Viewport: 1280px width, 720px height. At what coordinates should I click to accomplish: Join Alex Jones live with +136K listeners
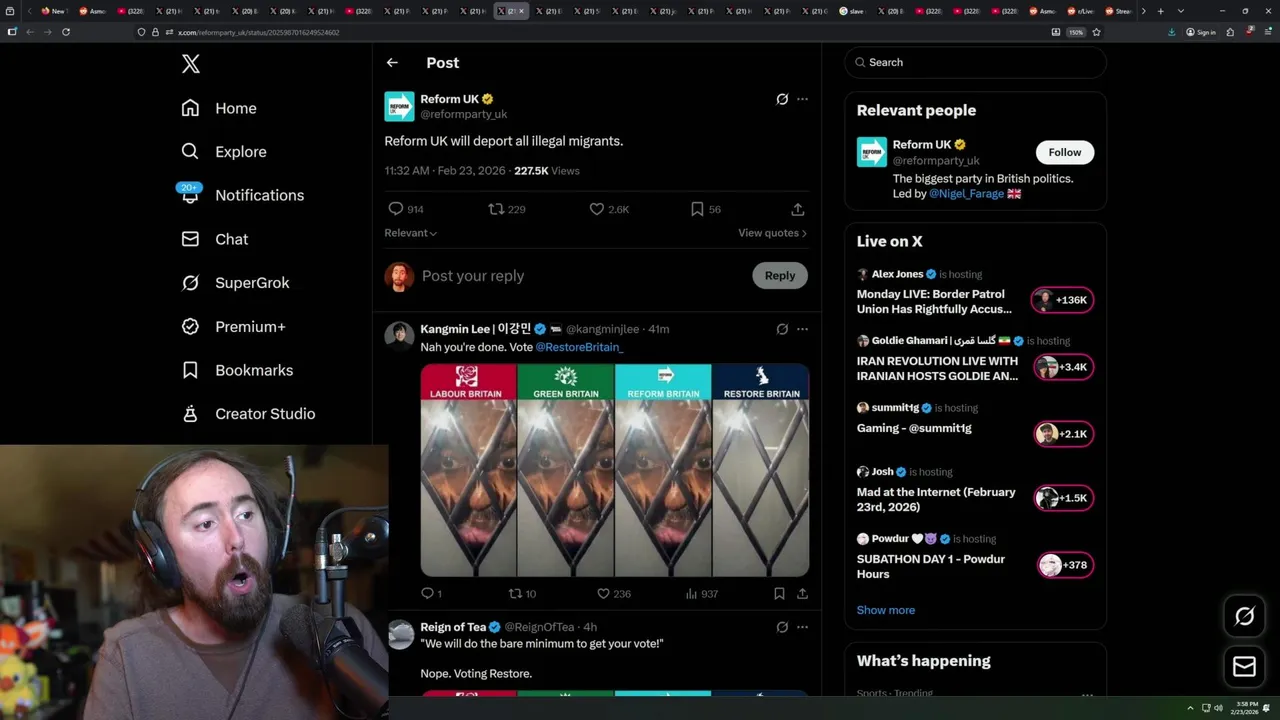tap(1062, 300)
